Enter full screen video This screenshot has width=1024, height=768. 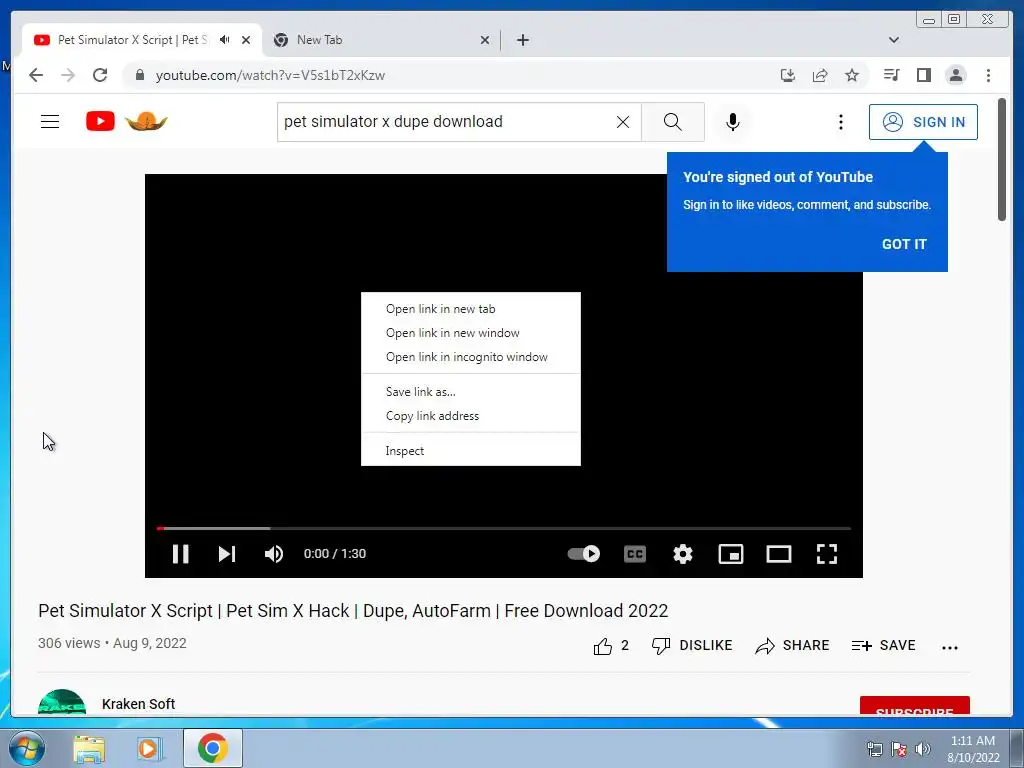(x=827, y=554)
